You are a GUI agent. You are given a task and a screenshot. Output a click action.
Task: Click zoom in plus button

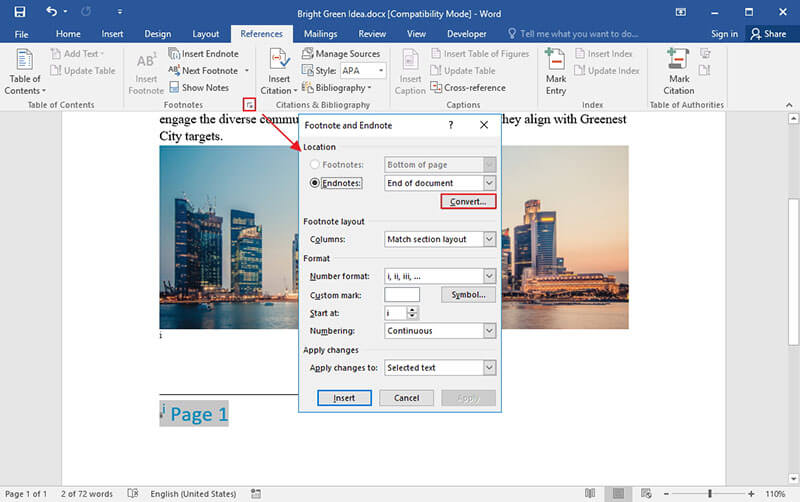click(751, 493)
